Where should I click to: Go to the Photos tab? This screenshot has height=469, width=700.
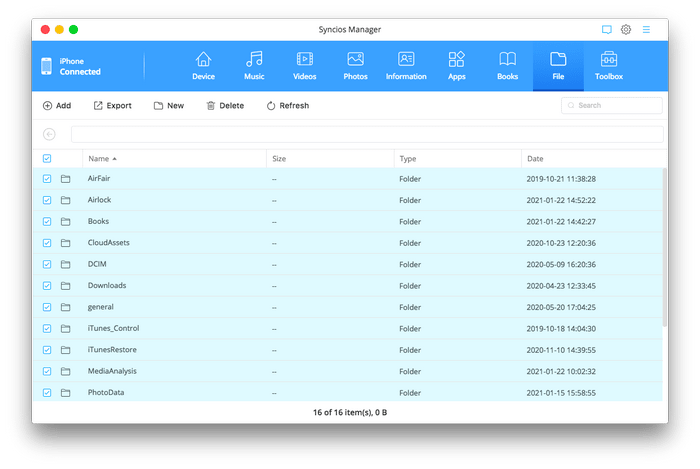(355, 66)
